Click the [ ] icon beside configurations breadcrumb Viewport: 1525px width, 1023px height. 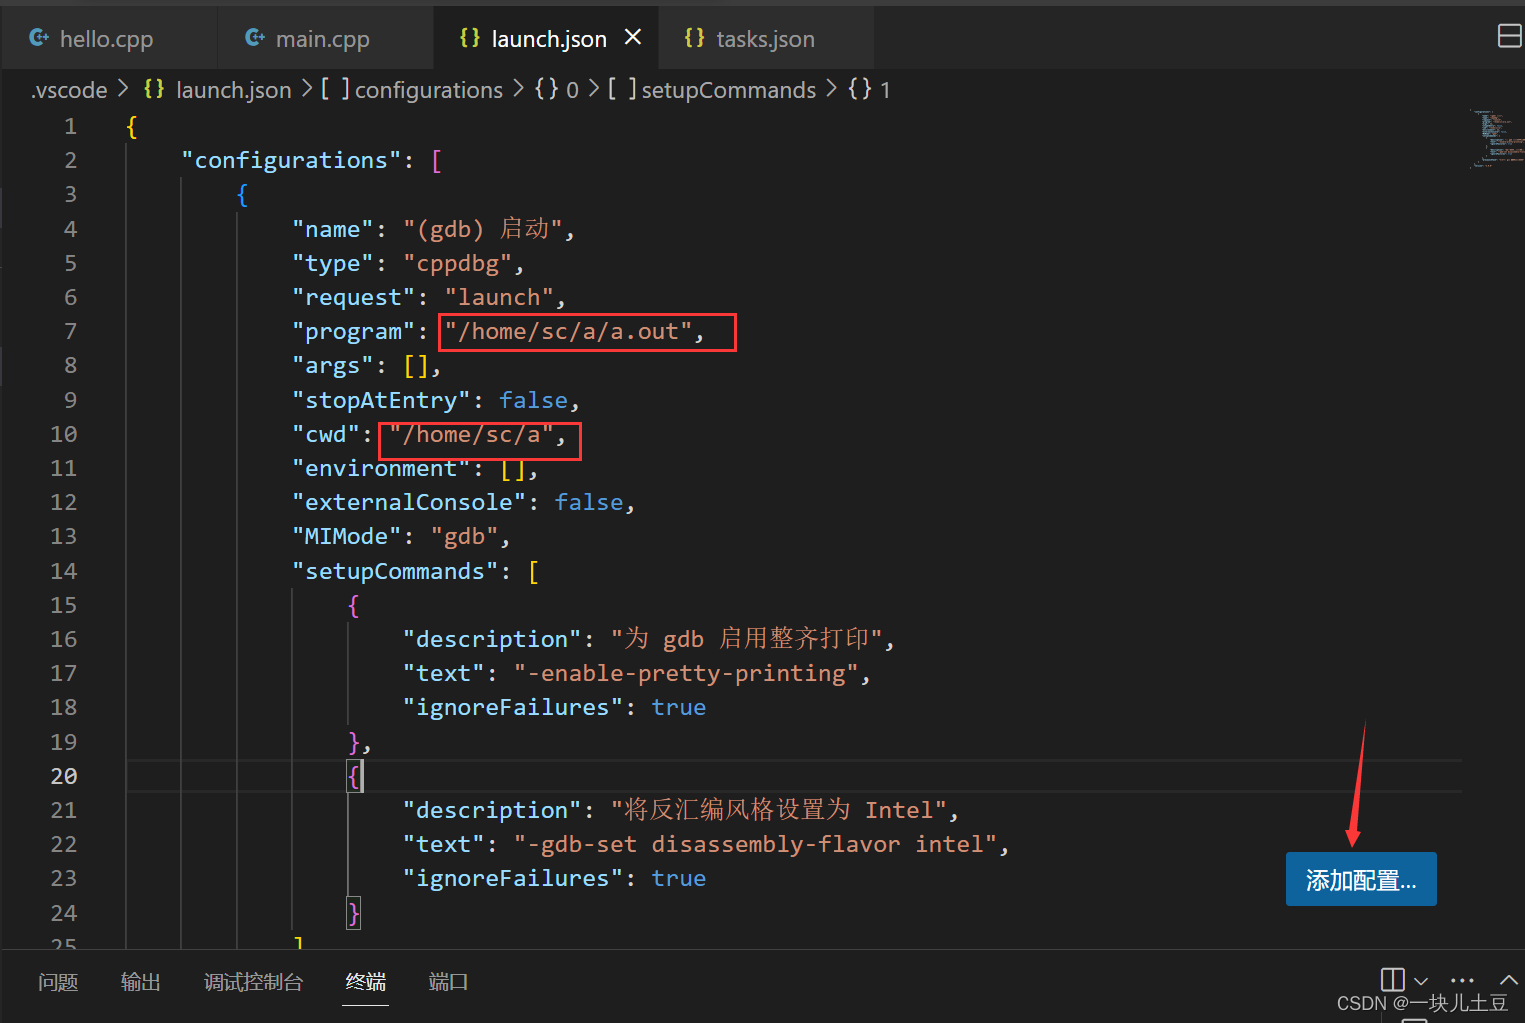(x=333, y=89)
